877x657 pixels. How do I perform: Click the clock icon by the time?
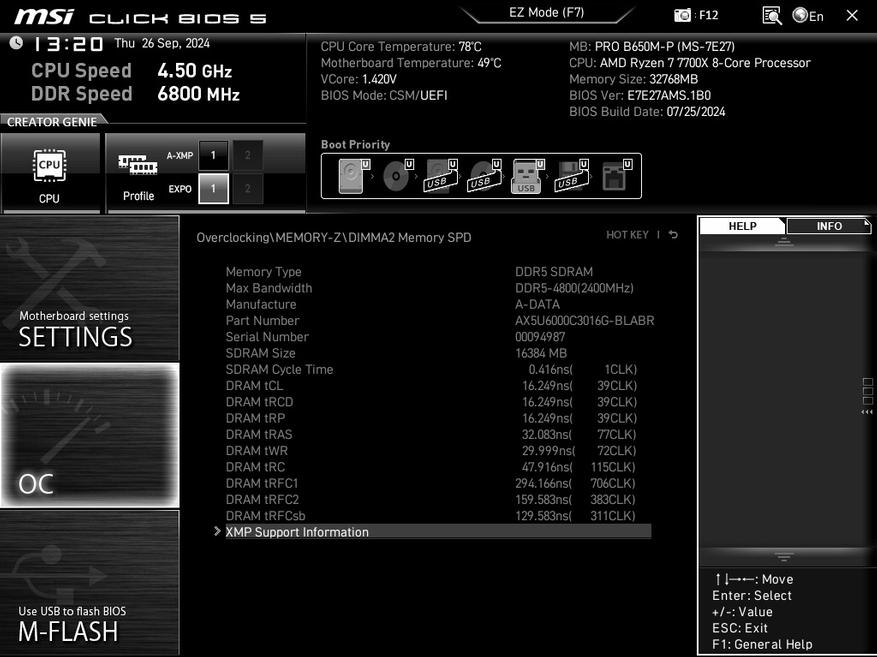16,42
